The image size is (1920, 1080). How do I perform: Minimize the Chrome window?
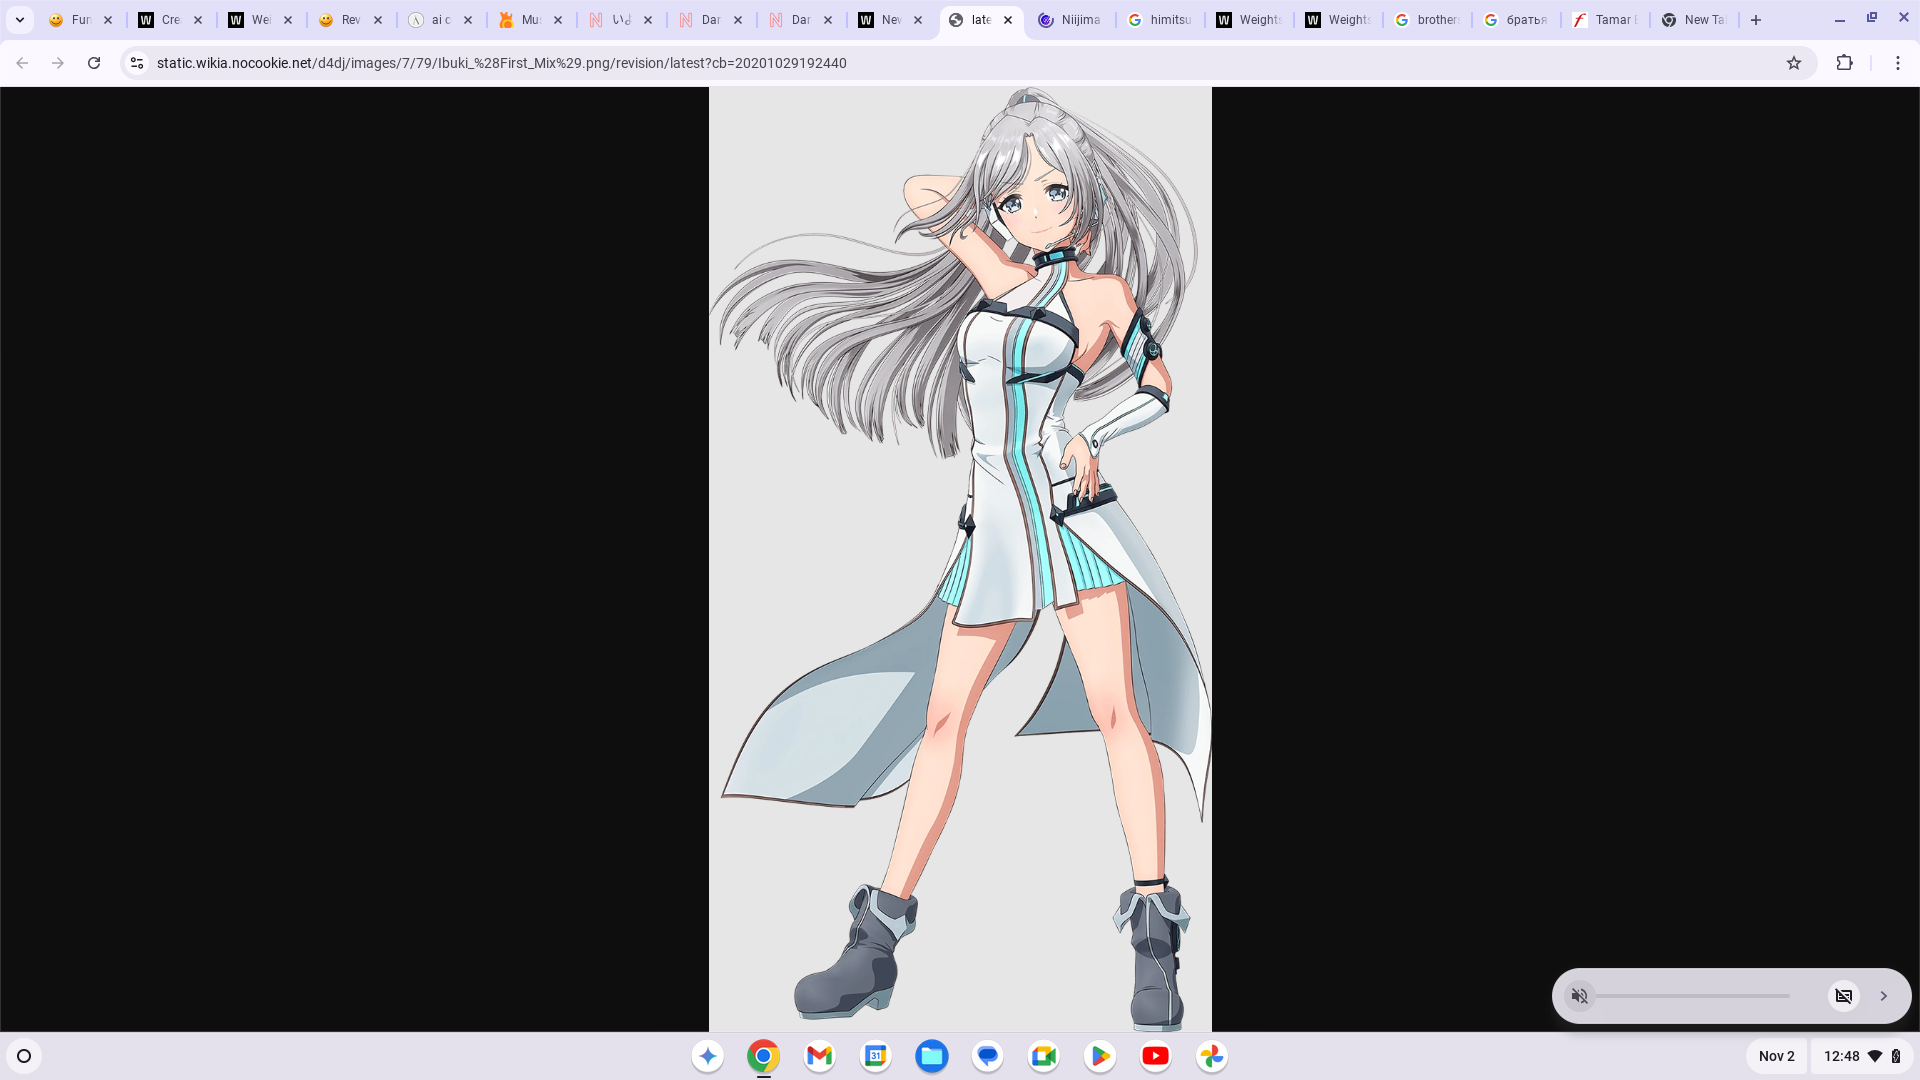pyautogui.click(x=1840, y=19)
